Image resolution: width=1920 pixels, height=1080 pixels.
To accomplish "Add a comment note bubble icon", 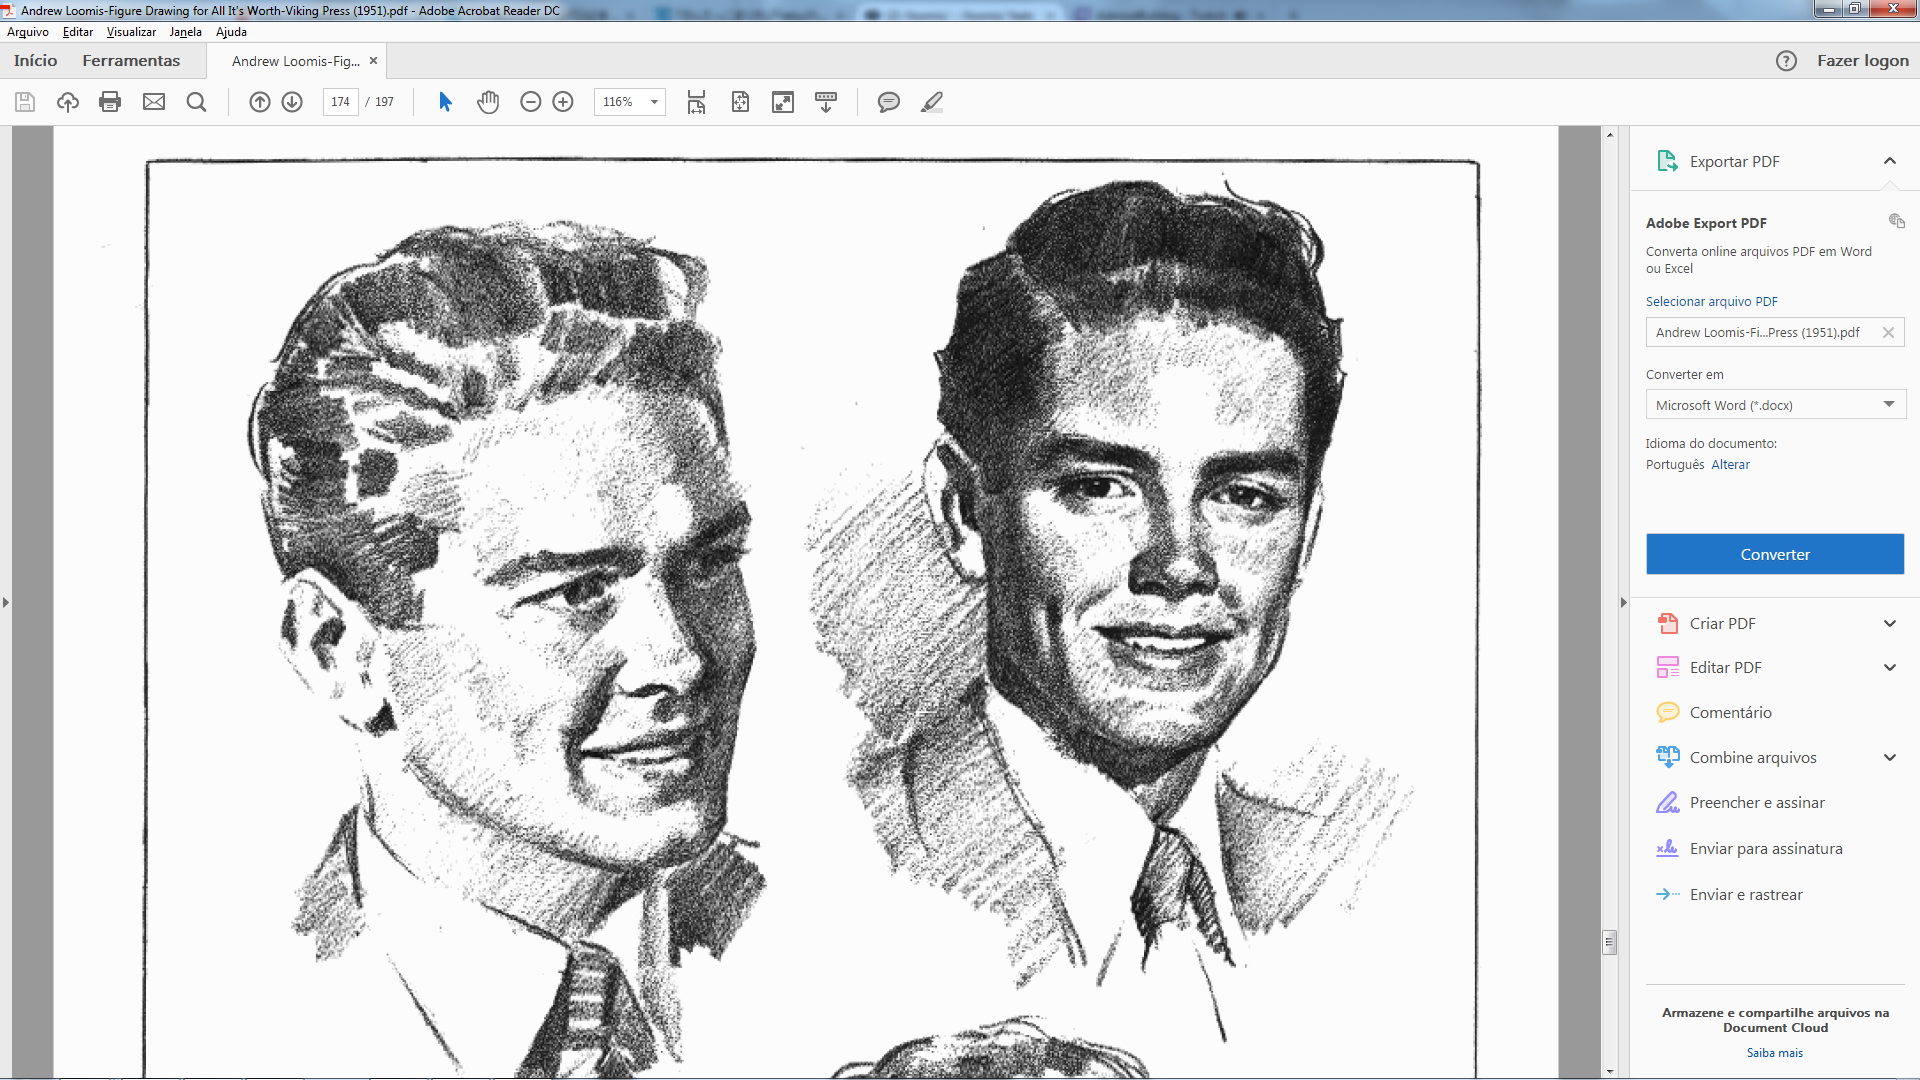I will [889, 102].
